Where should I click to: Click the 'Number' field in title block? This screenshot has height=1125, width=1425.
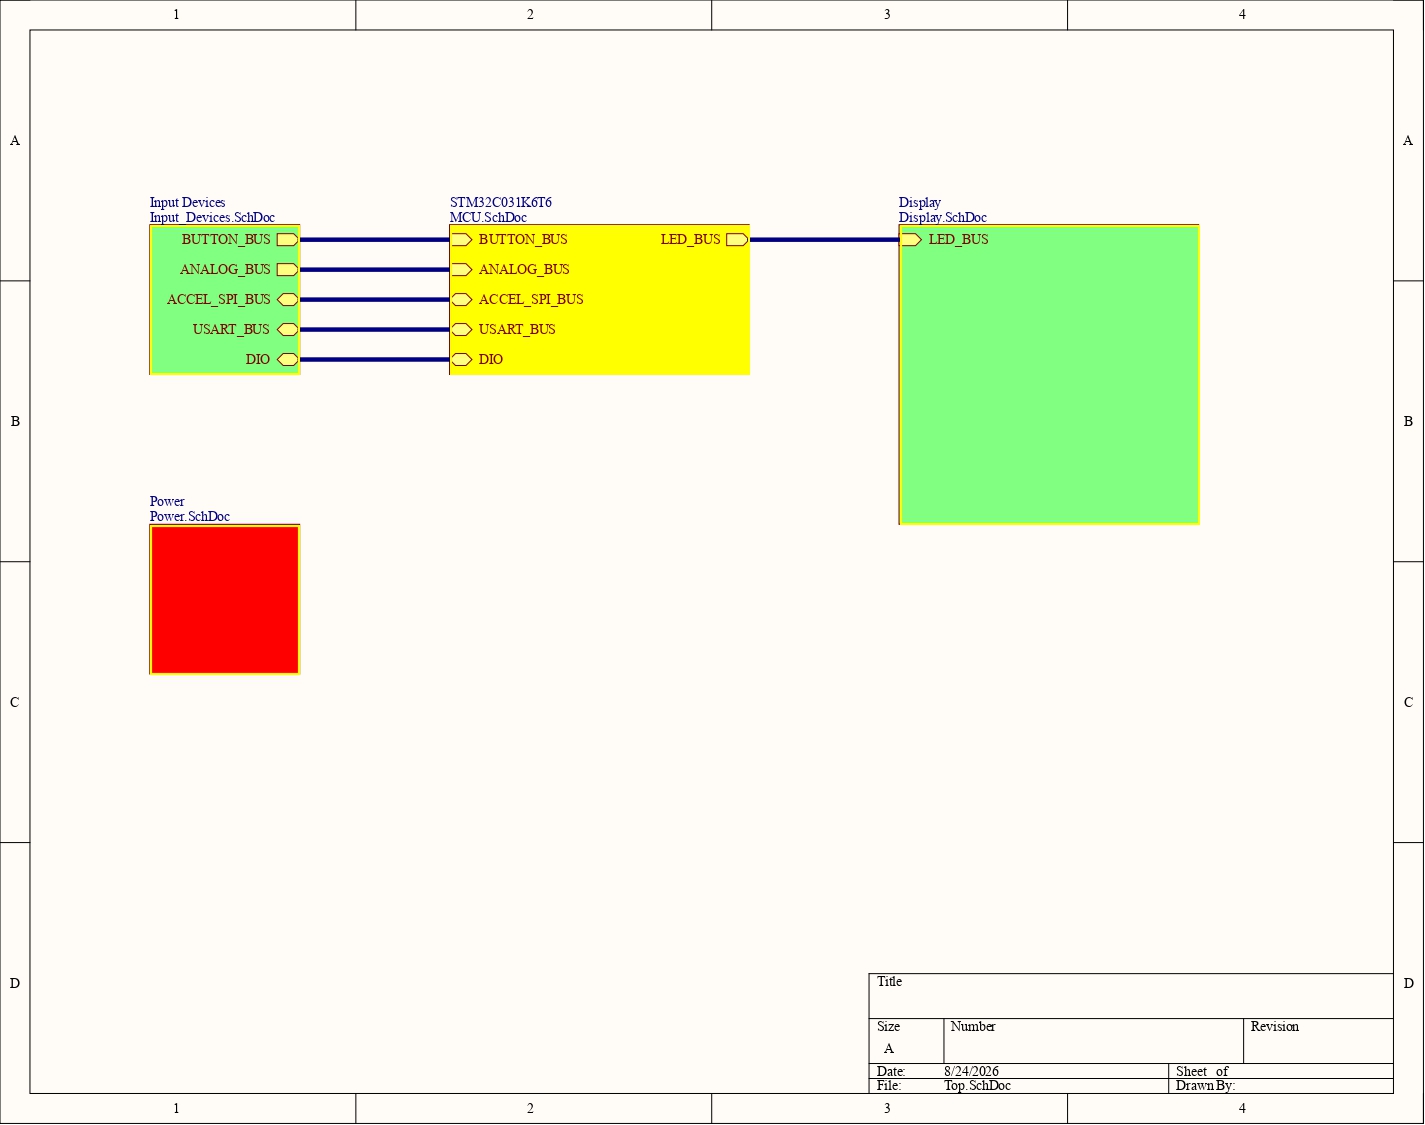pyautogui.click(x=1094, y=1041)
